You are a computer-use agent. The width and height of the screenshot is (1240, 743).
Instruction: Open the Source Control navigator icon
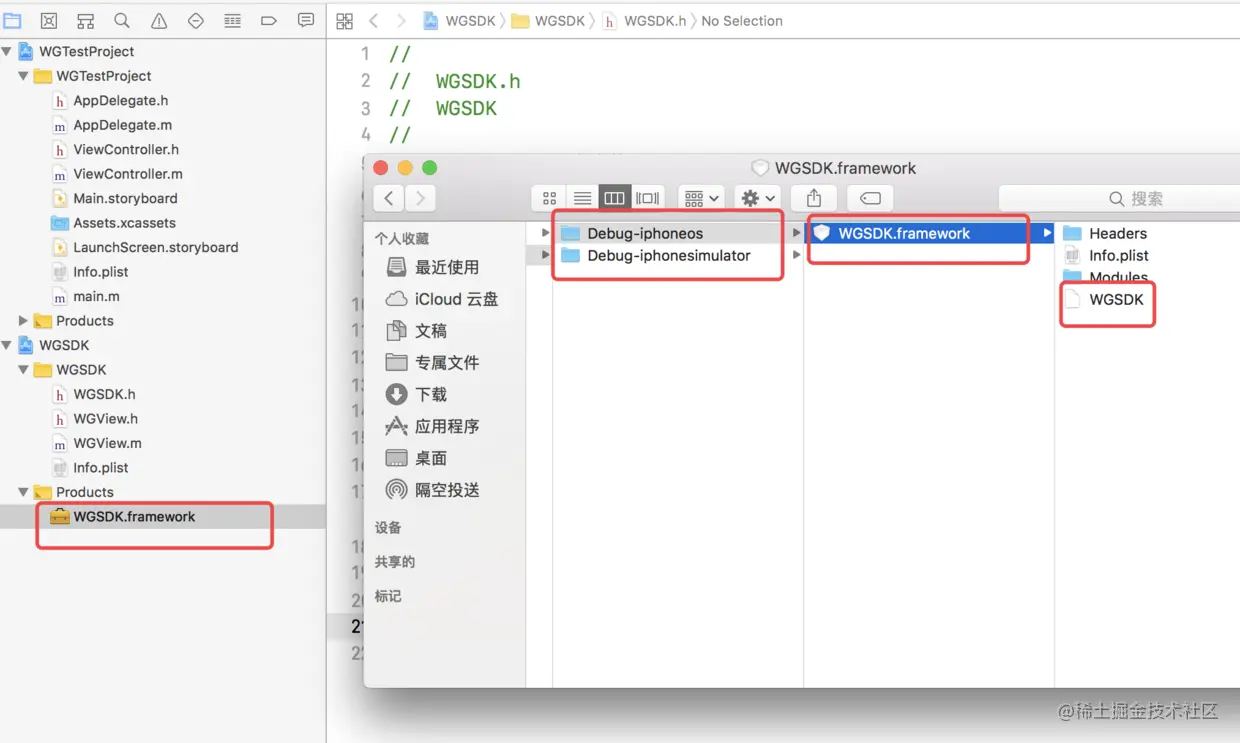(x=49, y=20)
